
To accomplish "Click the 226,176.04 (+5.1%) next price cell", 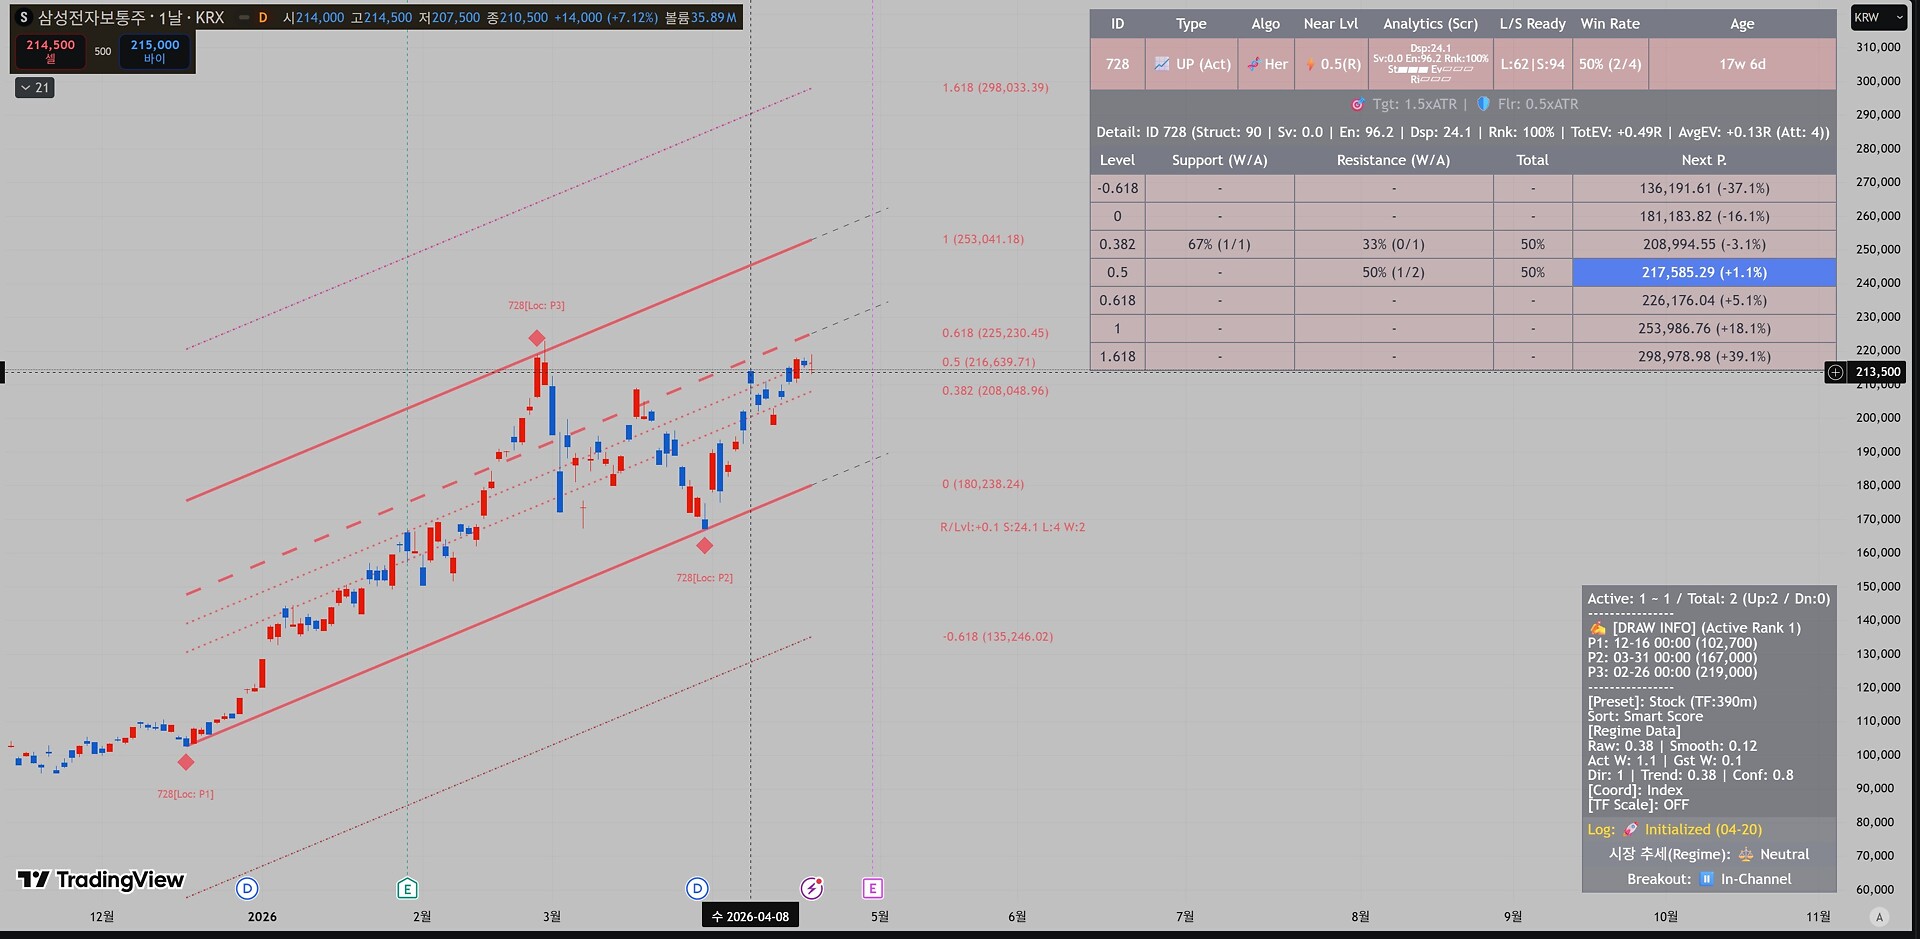I will [1704, 300].
